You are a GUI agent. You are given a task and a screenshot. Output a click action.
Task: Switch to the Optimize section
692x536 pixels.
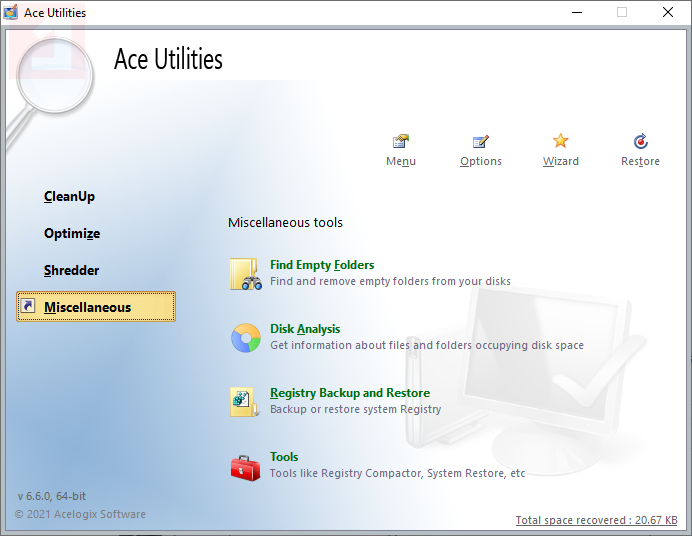tap(72, 233)
